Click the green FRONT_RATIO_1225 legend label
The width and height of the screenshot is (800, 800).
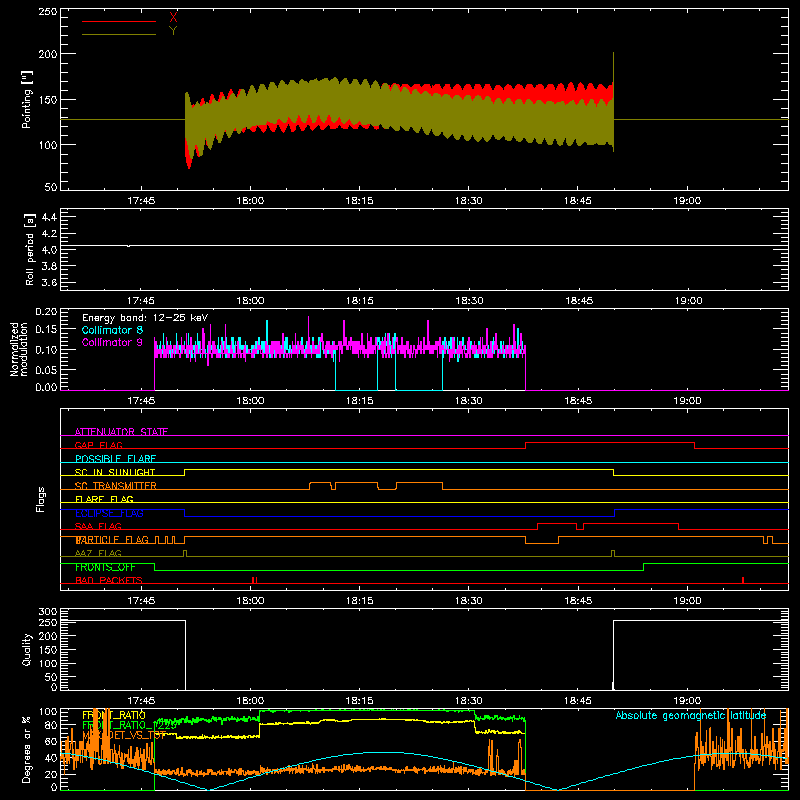(130, 725)
